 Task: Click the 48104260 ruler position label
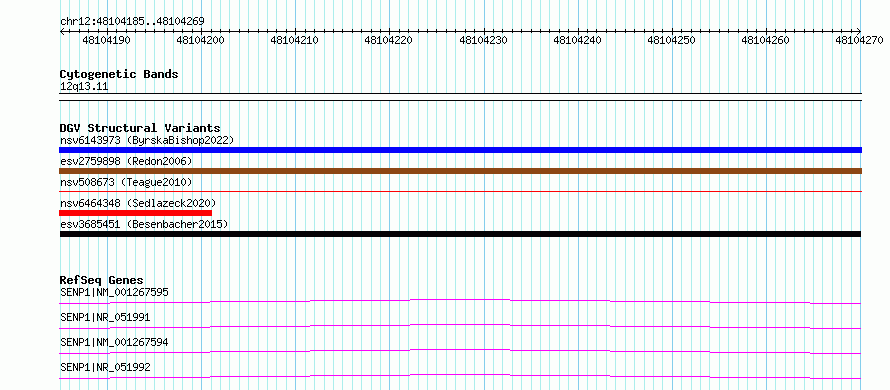click(x=766, y=40)
